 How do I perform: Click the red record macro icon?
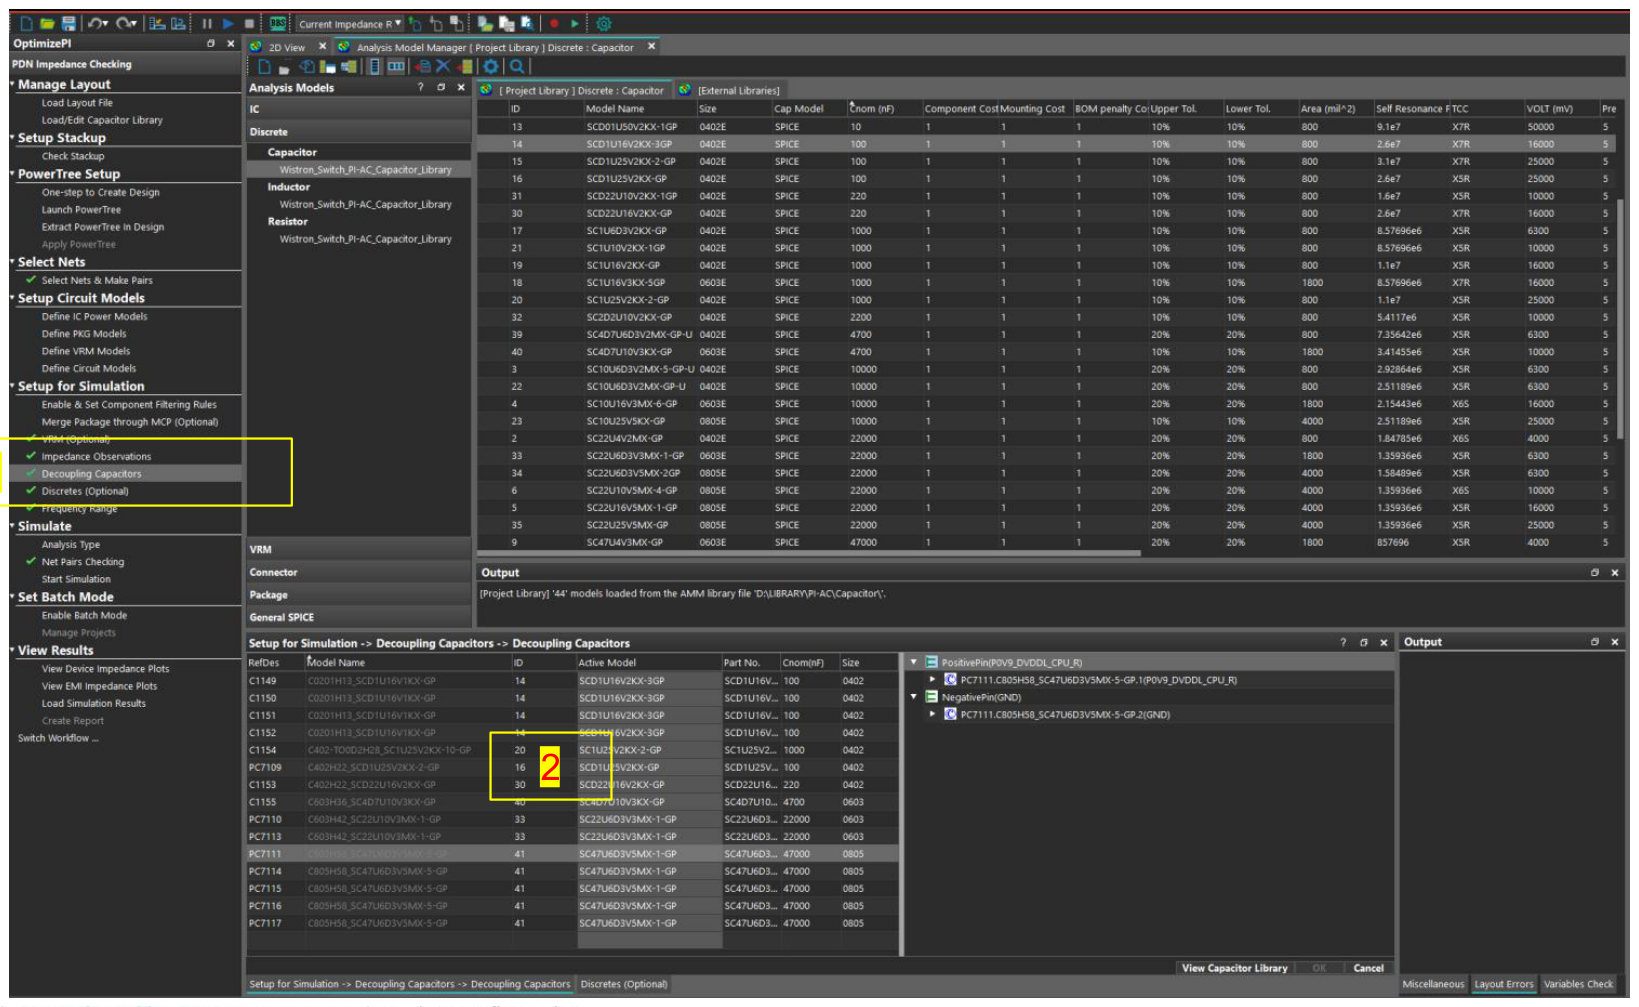tap(554, 23)
